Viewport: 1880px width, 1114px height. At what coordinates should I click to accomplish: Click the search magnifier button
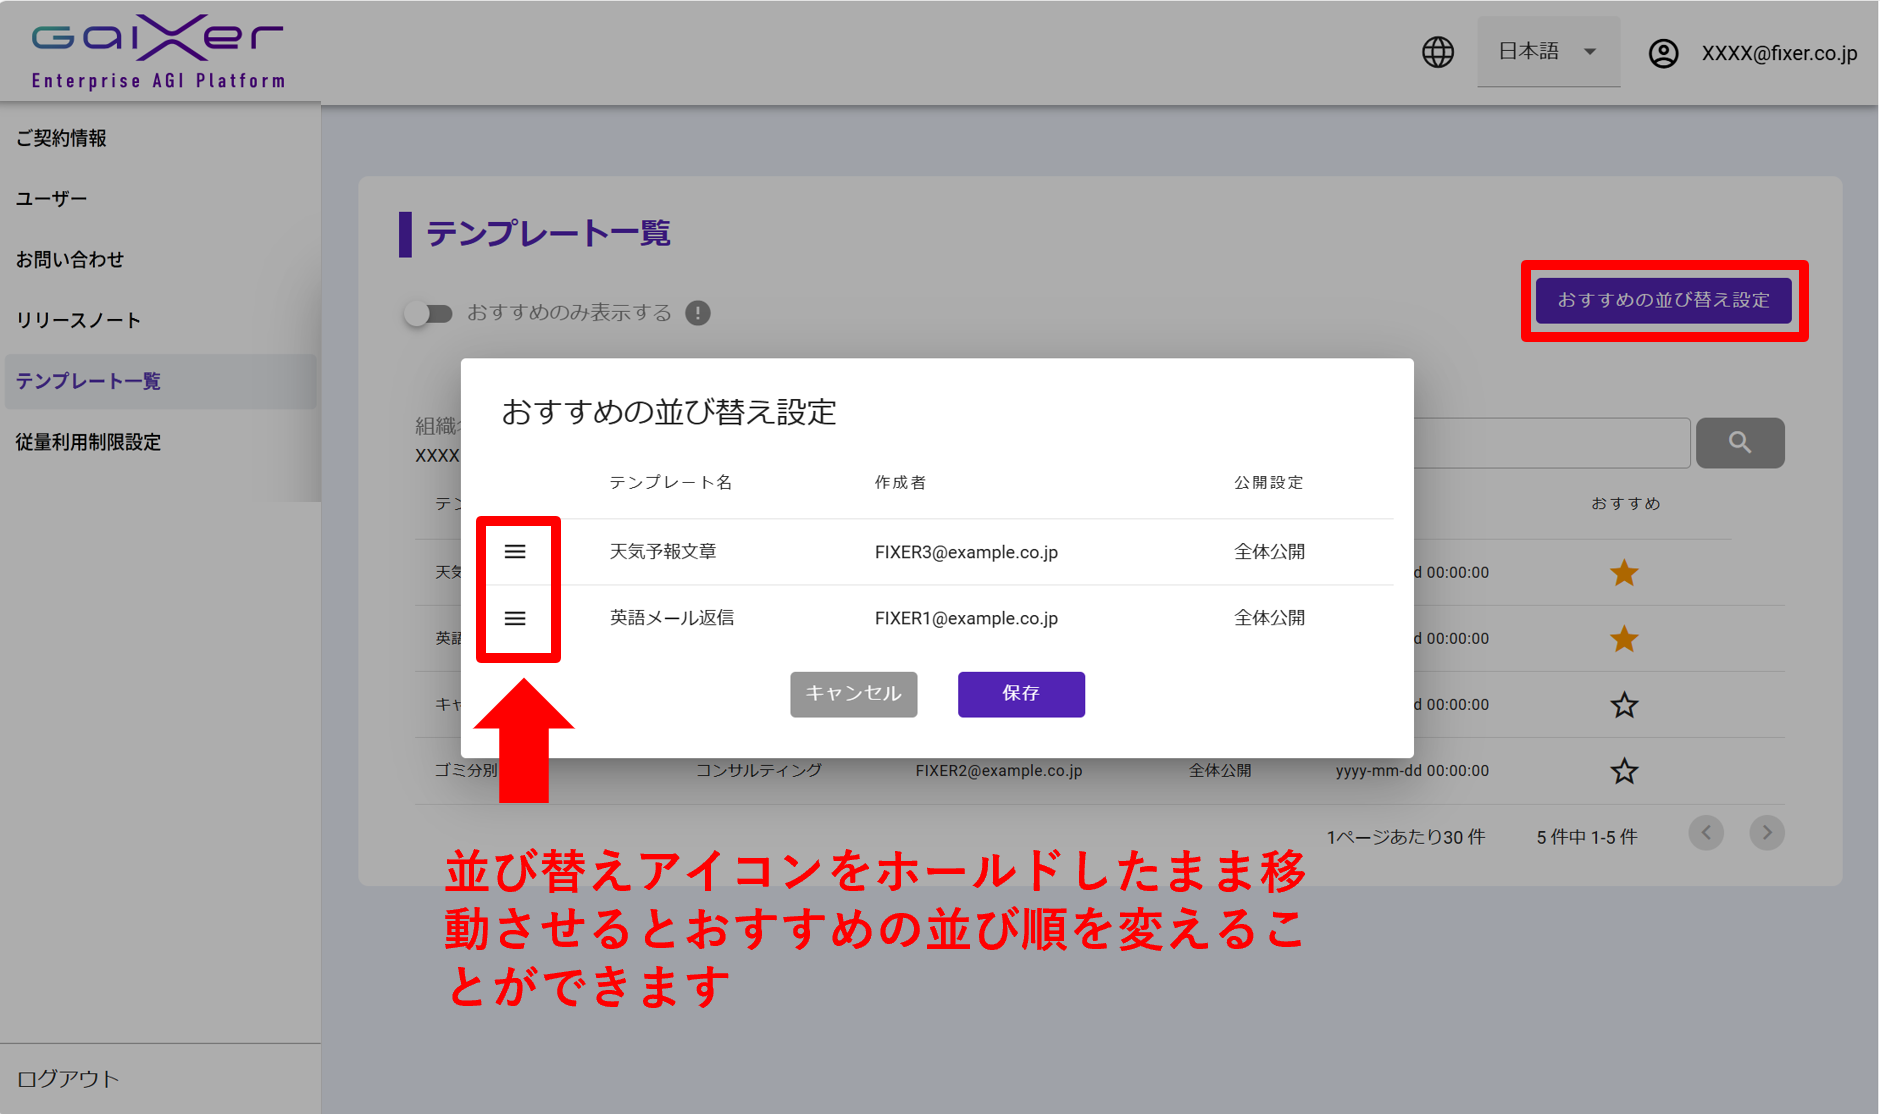pos(1740,443)
